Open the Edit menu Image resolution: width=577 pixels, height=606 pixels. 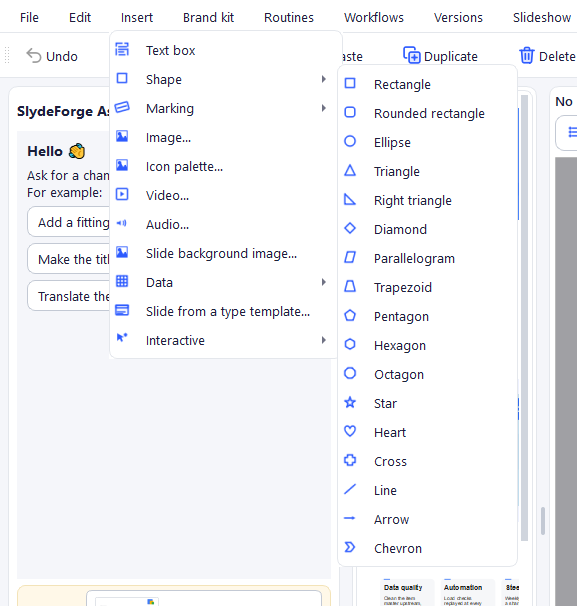(80, 17)
